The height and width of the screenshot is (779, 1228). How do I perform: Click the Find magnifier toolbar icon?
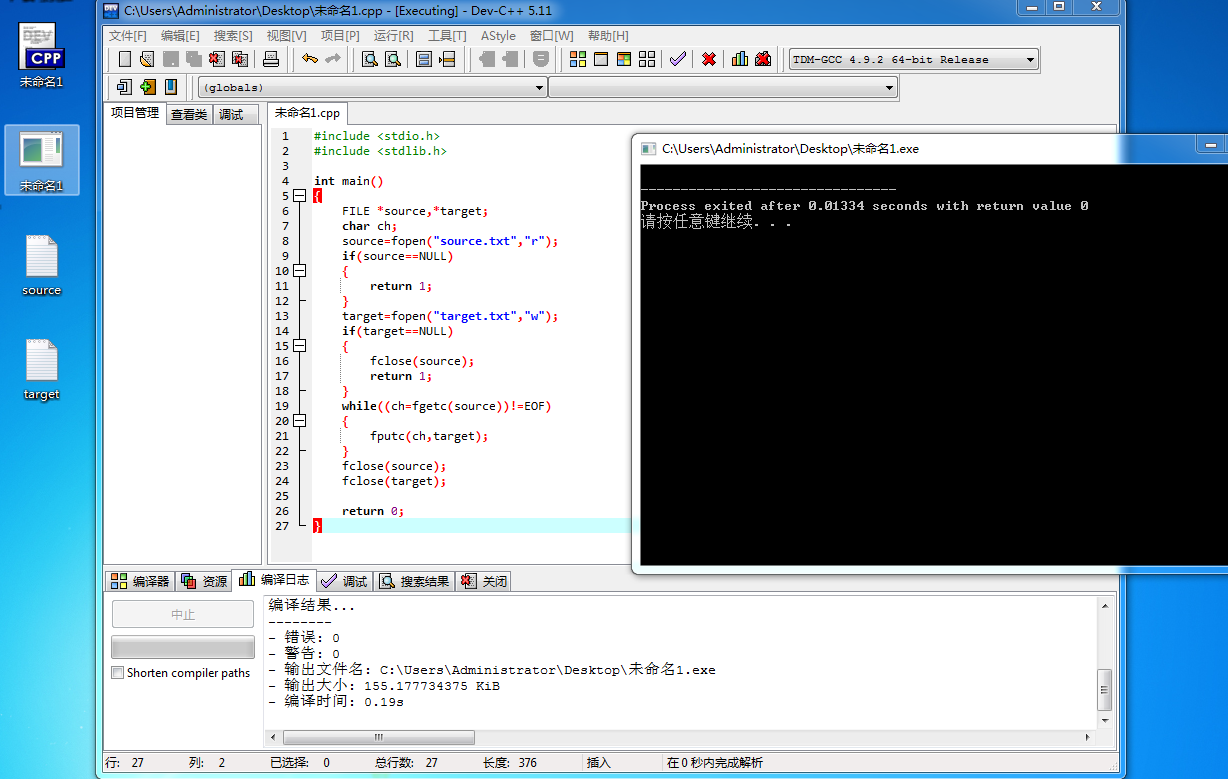coord(370,59)
